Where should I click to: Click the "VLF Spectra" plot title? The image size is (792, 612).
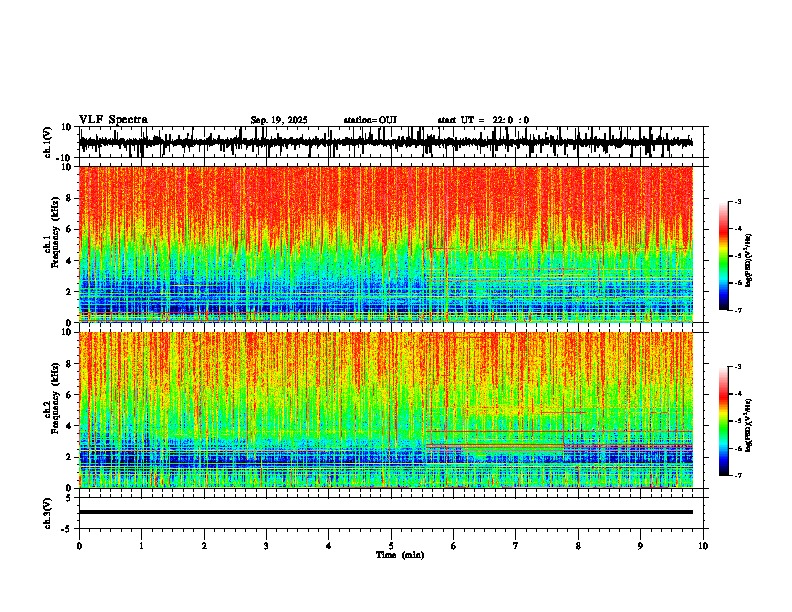click(113, 120)
